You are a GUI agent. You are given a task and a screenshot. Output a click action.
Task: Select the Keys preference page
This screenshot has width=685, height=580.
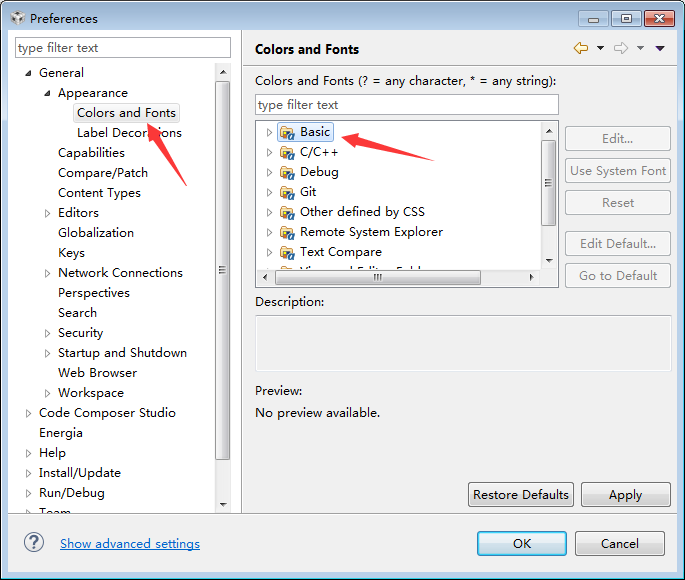coord(71,253)
